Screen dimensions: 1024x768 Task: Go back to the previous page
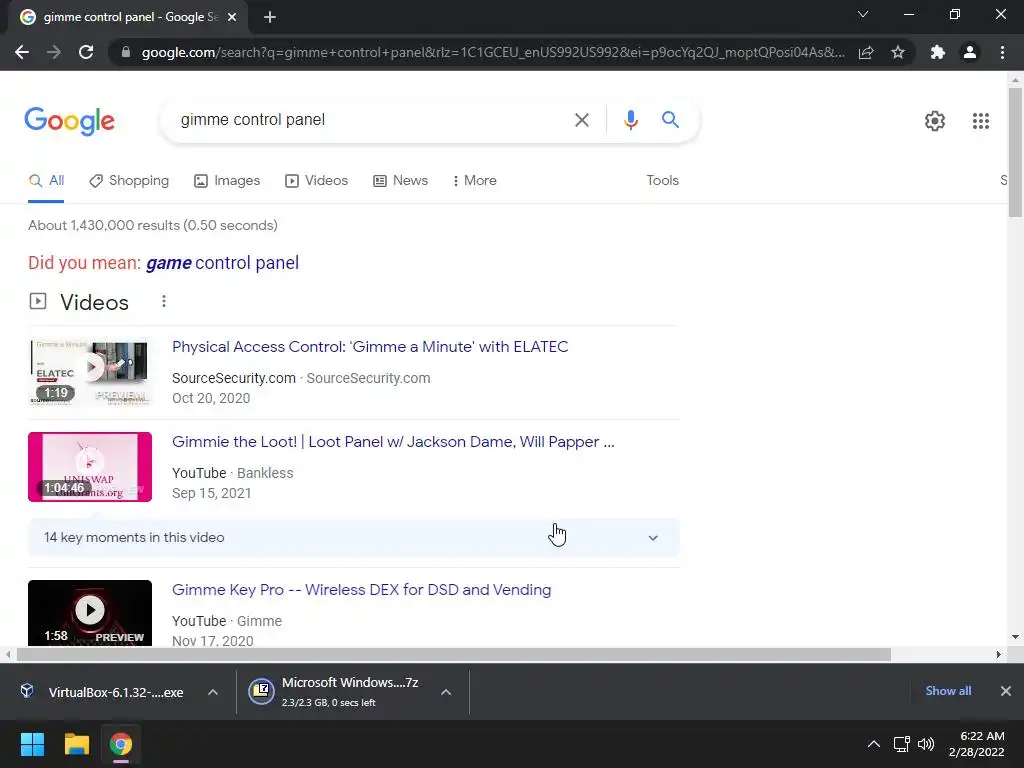[22, 52]
